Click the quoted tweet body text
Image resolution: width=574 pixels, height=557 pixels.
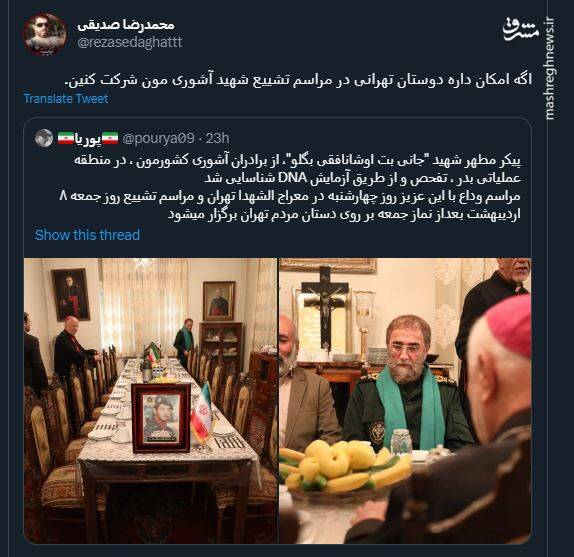290,187
